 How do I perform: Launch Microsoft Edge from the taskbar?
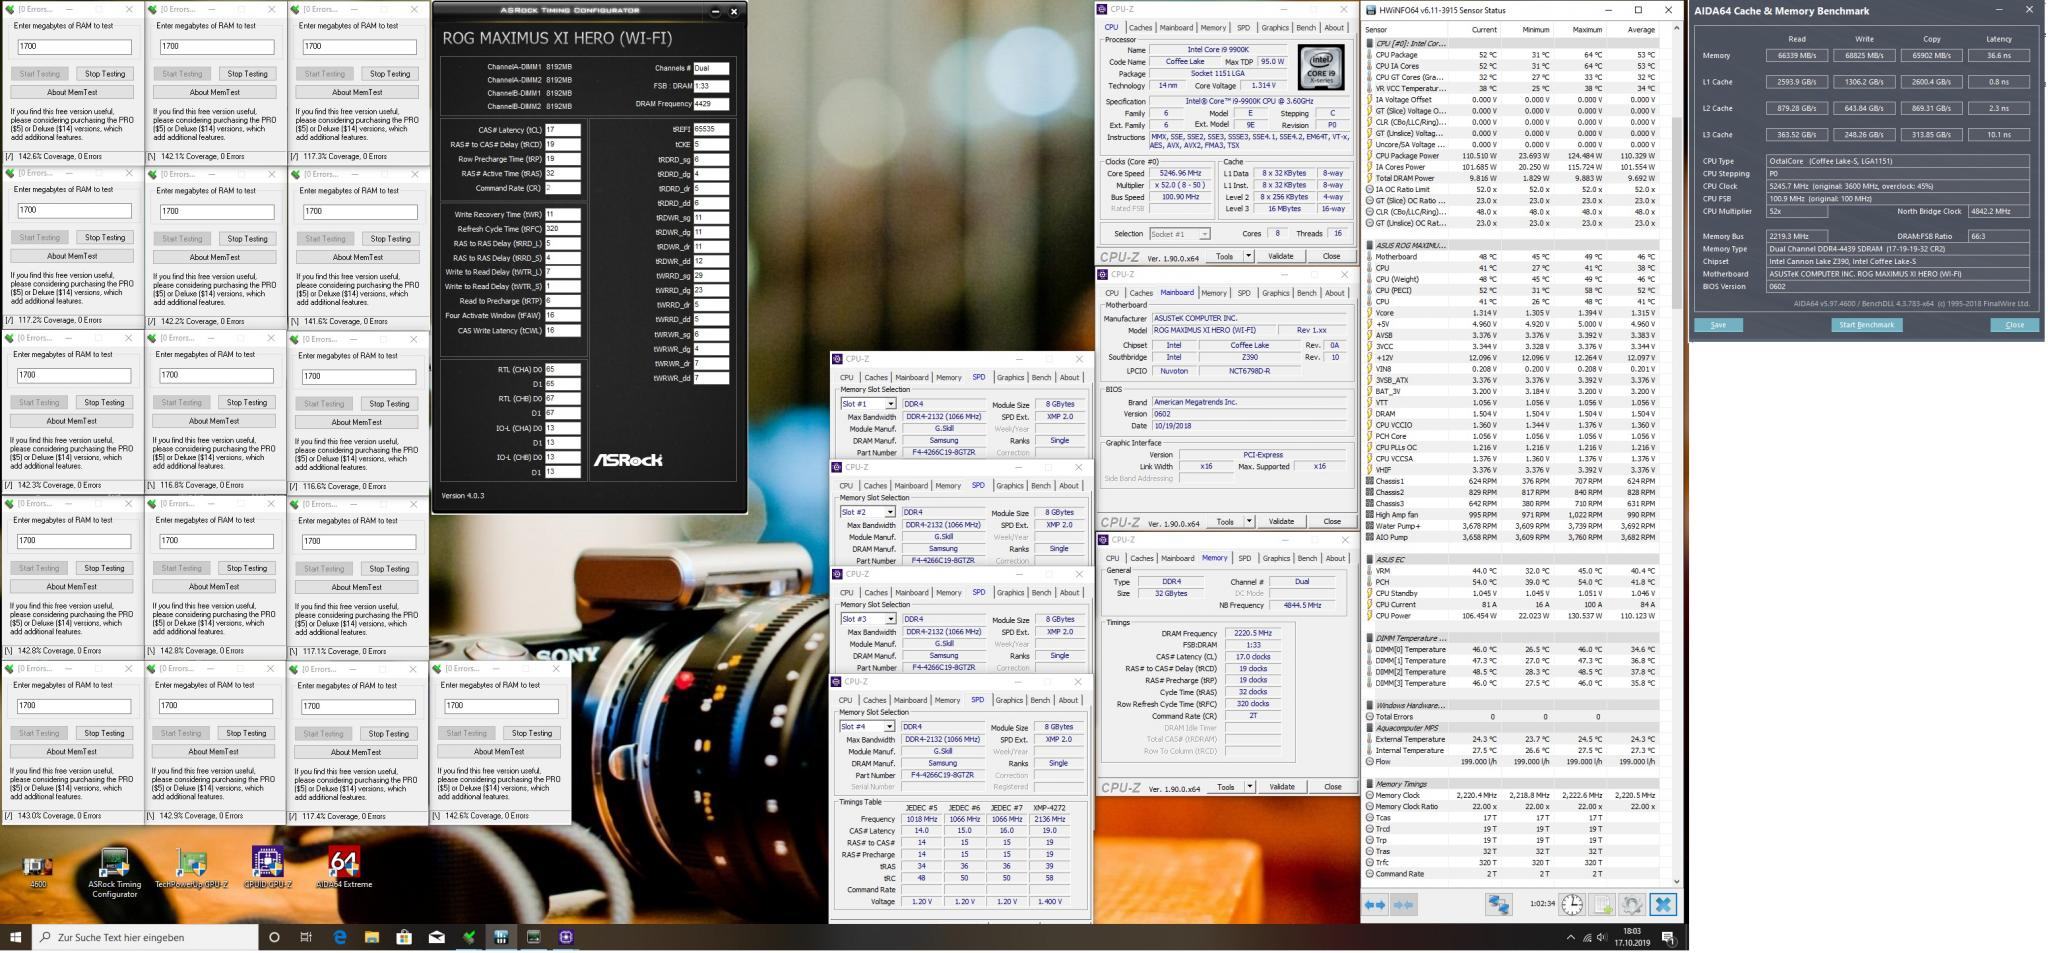tap(339, 937)
